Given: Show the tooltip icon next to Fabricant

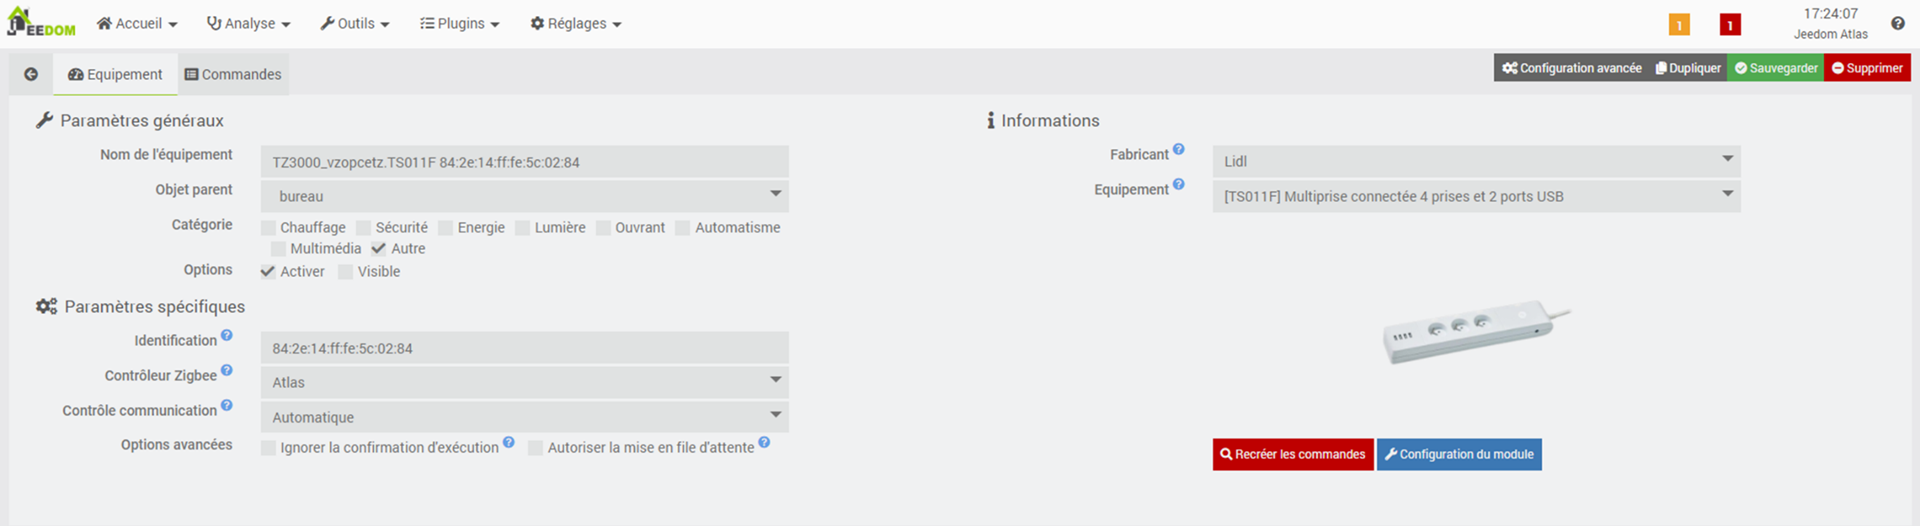Looking at the screenshot, I should tap(1179, 149).
